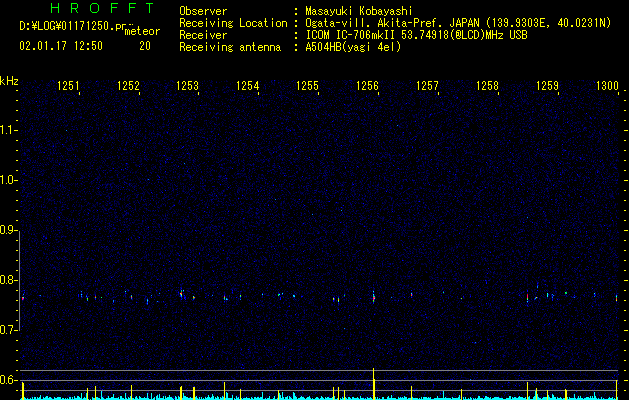Click the 0.9 kHz frequency tick label
Image resolution: width=629 pixels, height=400 pixels.
9,230
